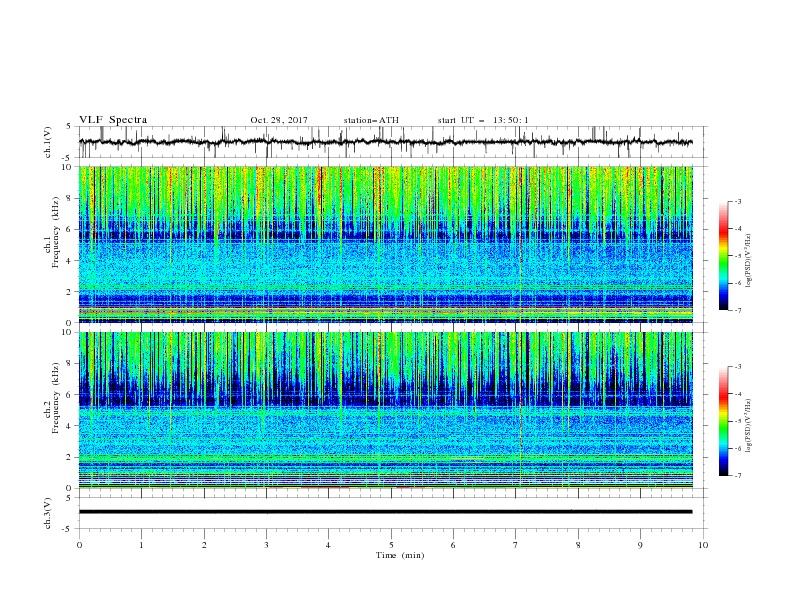Click the ch.2 "Frequency (kHz)" axis label

coord(55,398)
